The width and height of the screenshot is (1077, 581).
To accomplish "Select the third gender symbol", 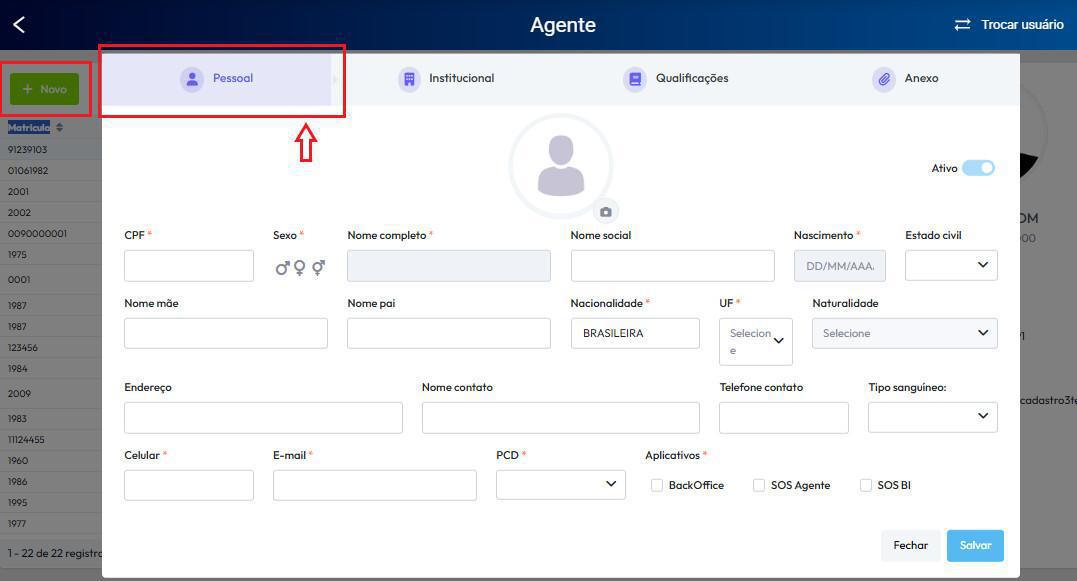I will [319, 268].
